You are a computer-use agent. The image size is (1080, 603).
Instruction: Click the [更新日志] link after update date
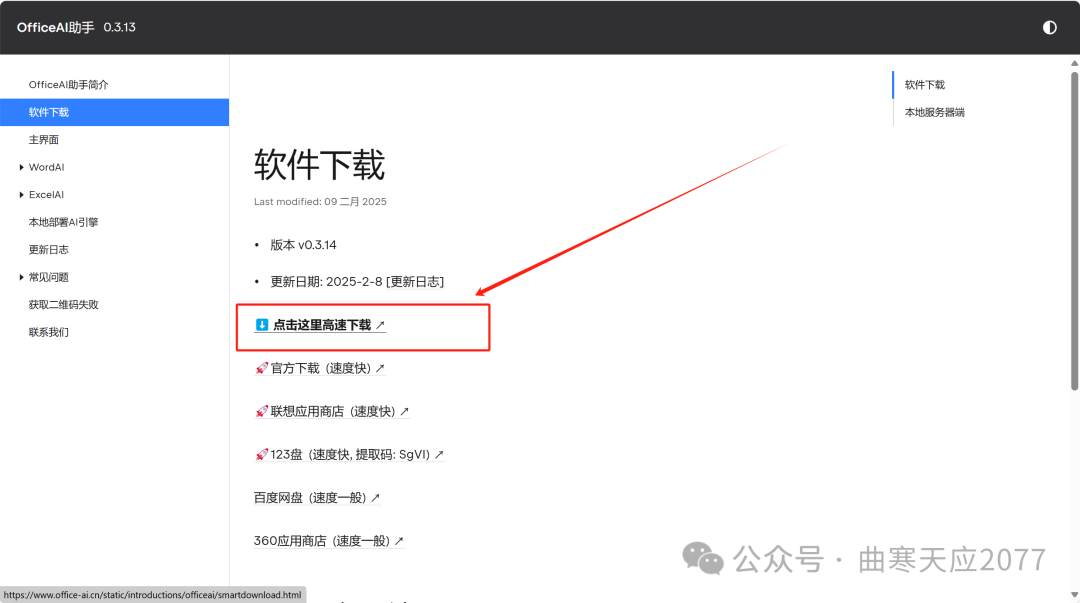point(415,282)
